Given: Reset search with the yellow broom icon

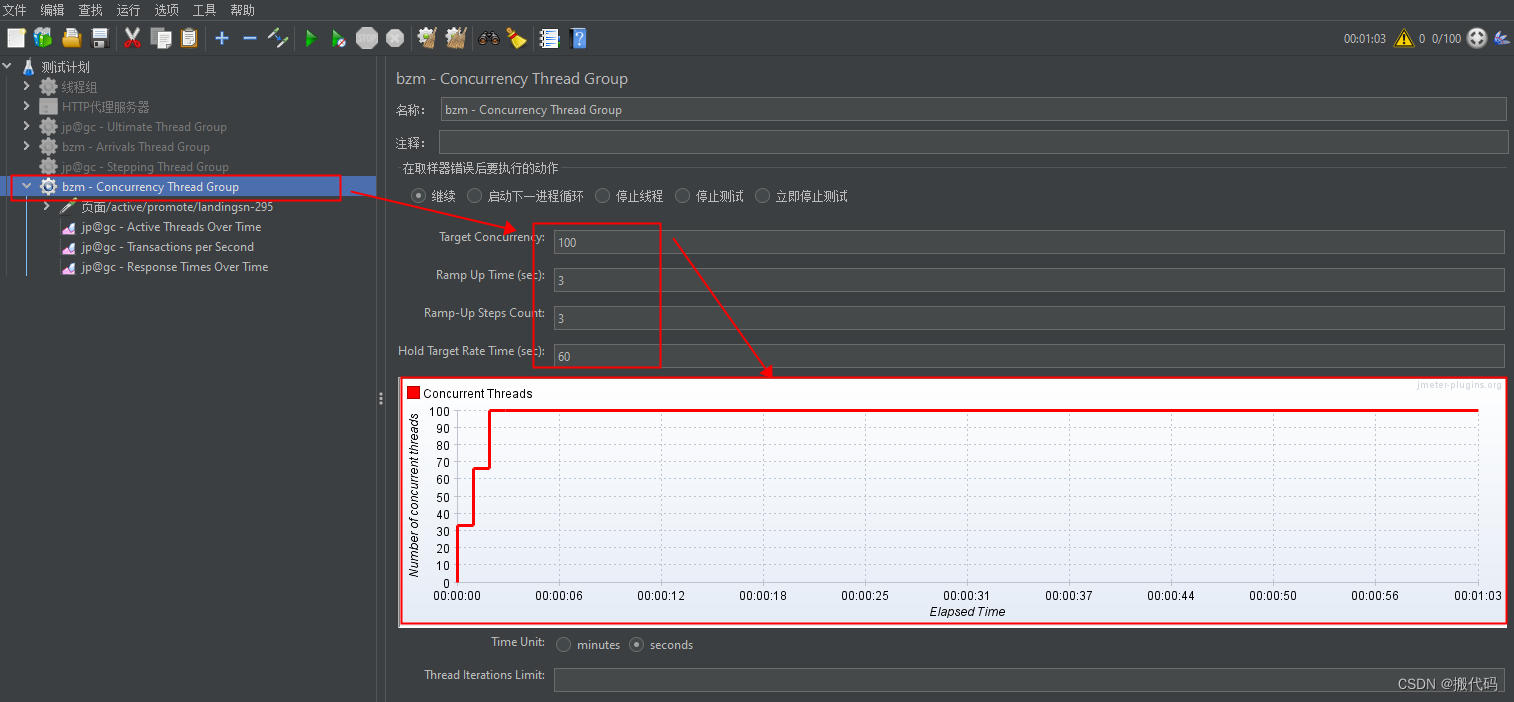Looking at the screenshot, I should pyautogui.click(x=516, y=38).
